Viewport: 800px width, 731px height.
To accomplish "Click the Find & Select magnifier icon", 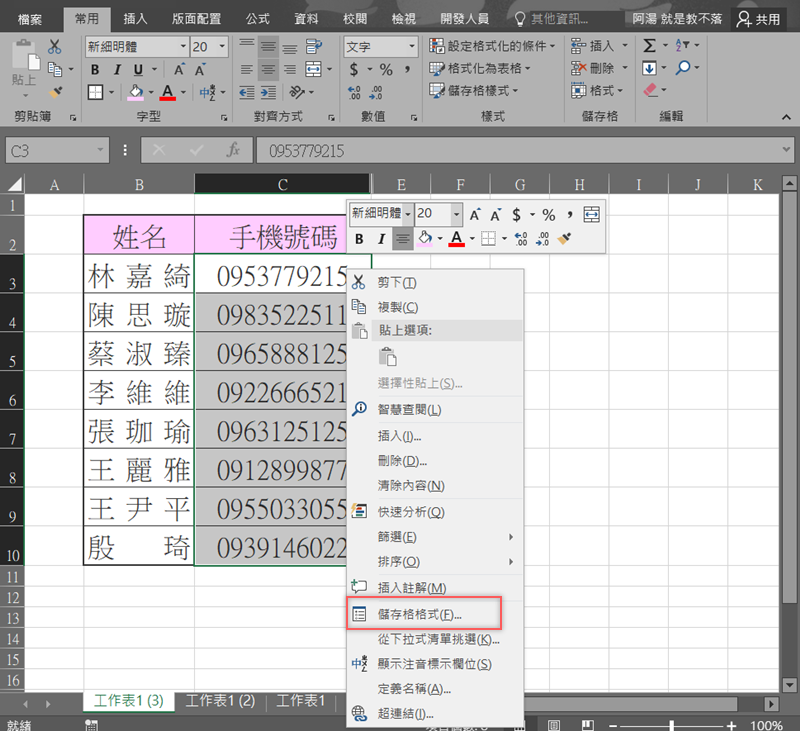I will click(682, 68).
